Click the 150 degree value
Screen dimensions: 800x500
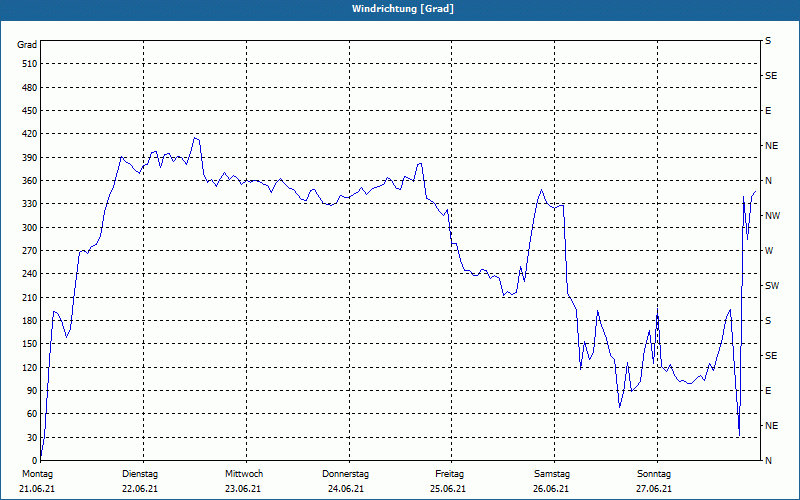[x=30, y=343]
